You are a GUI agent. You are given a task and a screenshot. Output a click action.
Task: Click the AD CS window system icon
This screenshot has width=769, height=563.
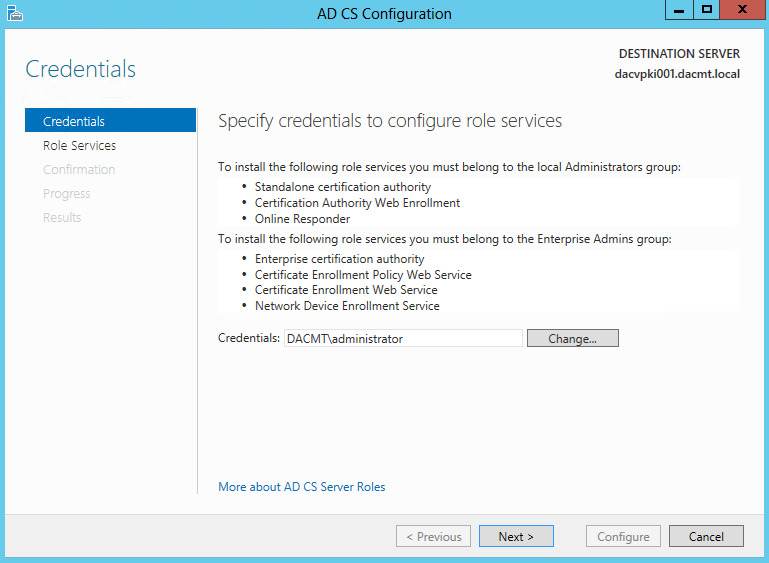tap(15, 13)
